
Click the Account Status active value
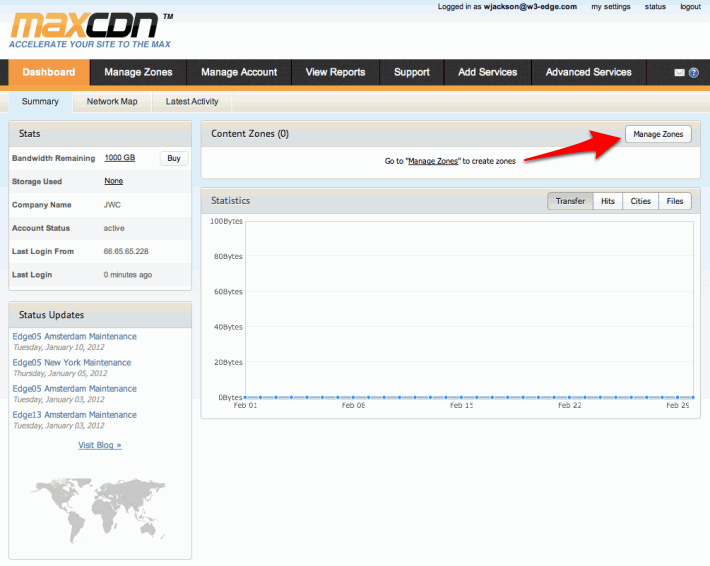click(x=114, y=228)
